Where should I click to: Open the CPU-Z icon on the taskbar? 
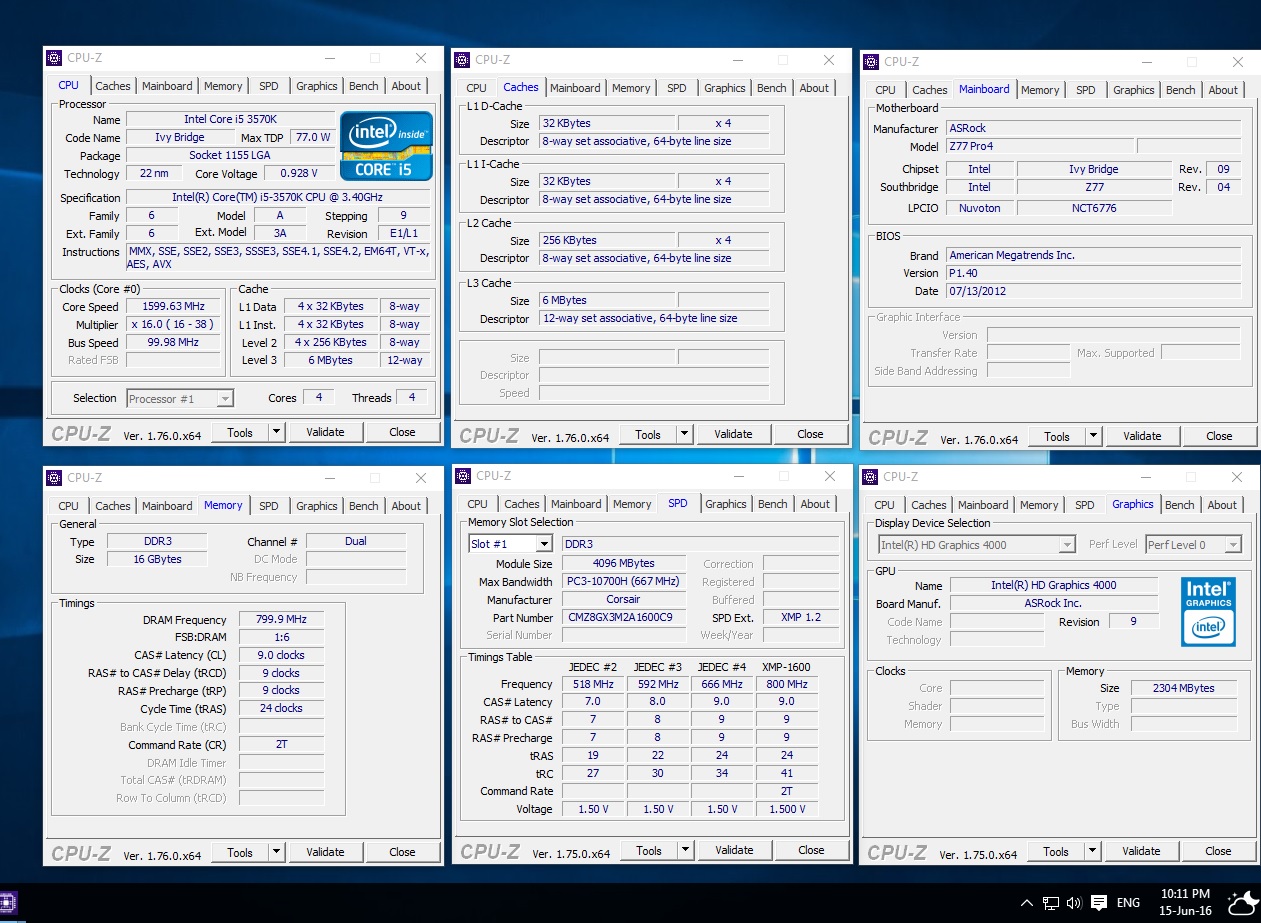[8, 903]
